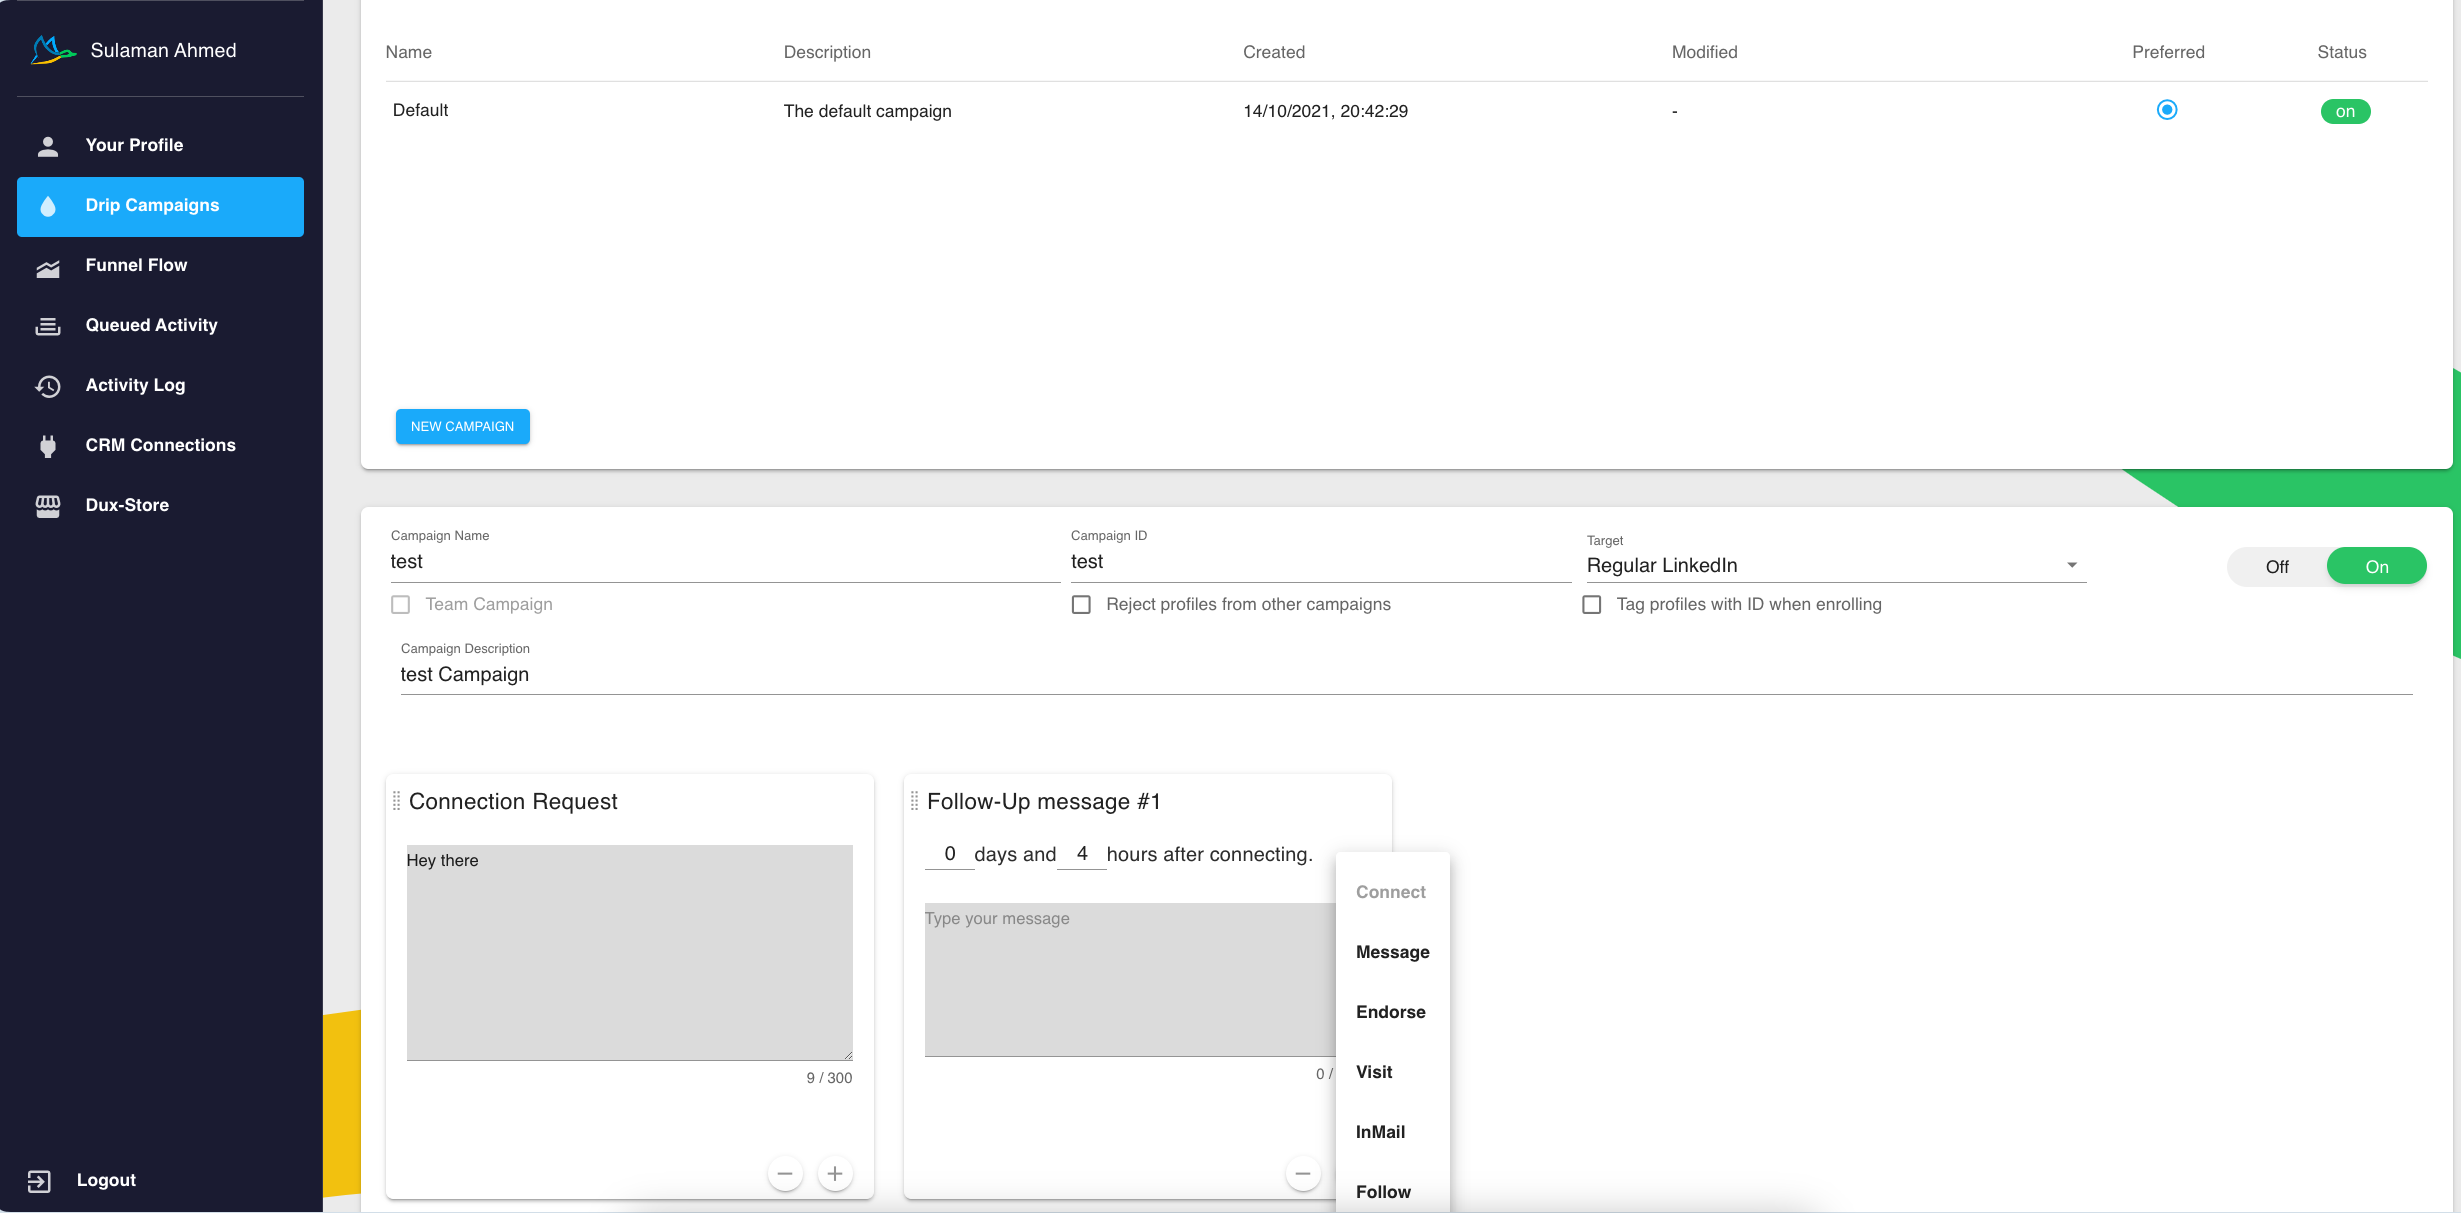The image size is (2461, 1213).
Task: Toggle the Default campaign on status badge
Action: point(2345,112)
